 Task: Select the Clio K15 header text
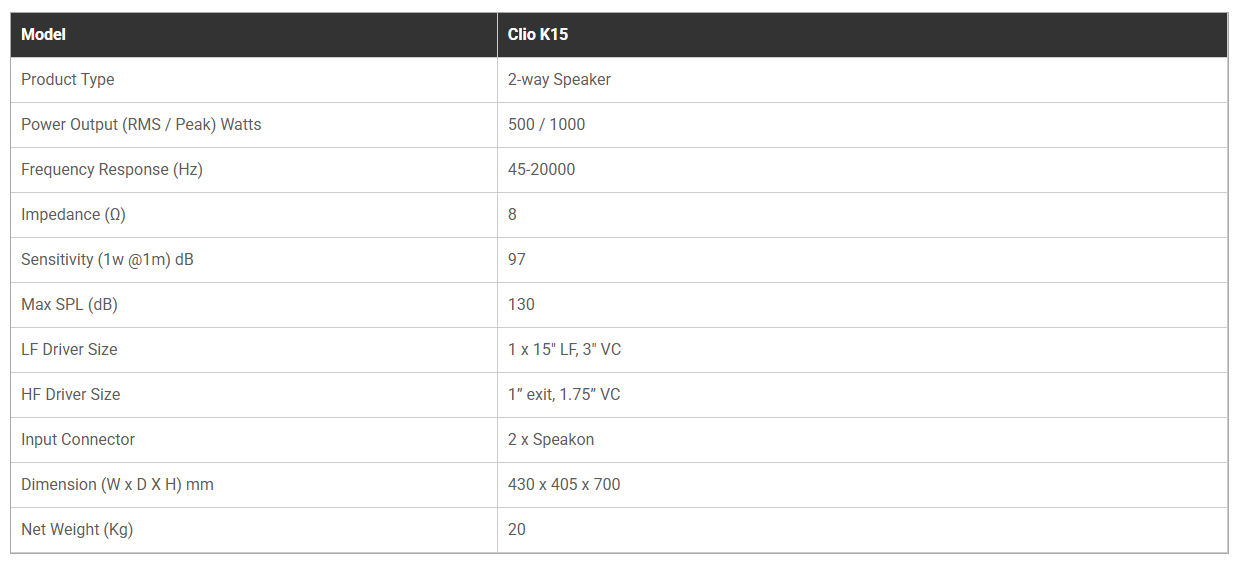(x=538, y=35)
